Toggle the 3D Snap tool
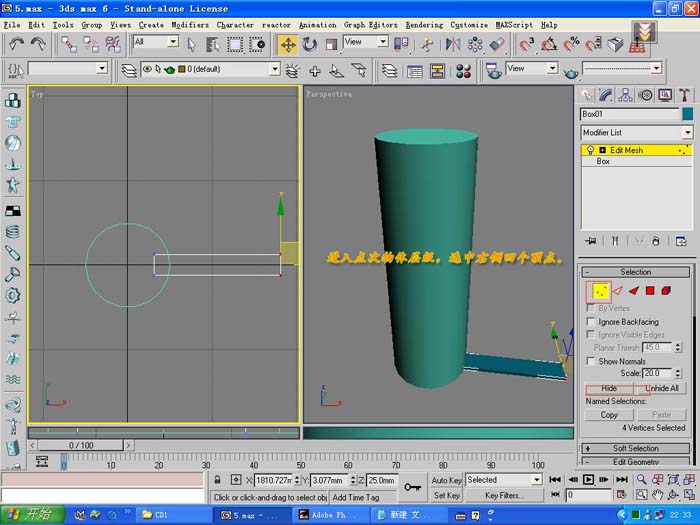700x525 pixels. coord(526,45)
